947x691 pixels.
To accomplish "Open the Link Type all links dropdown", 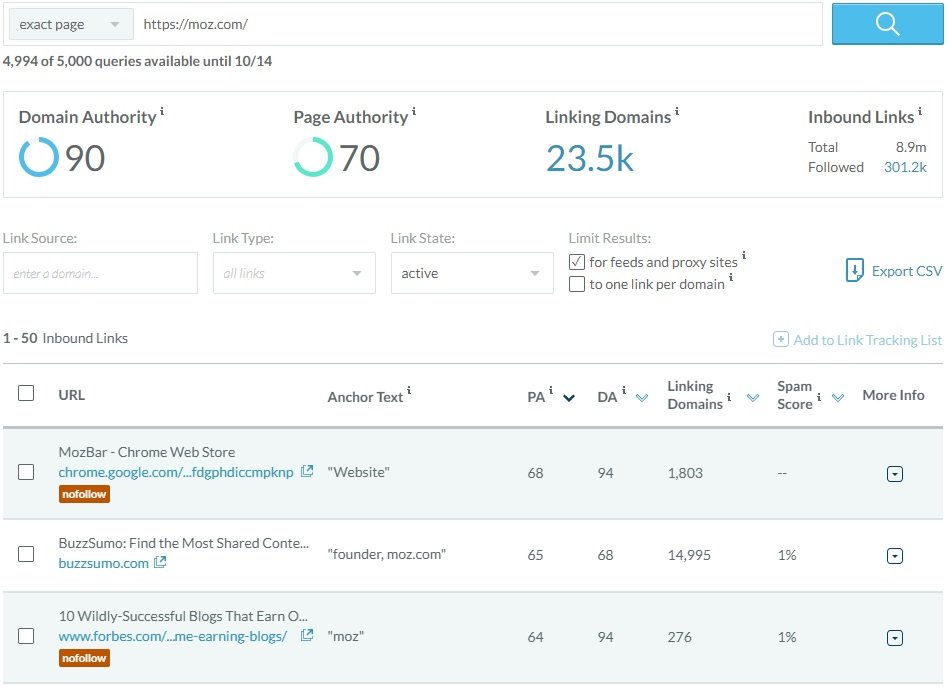I will coord(294,273).
